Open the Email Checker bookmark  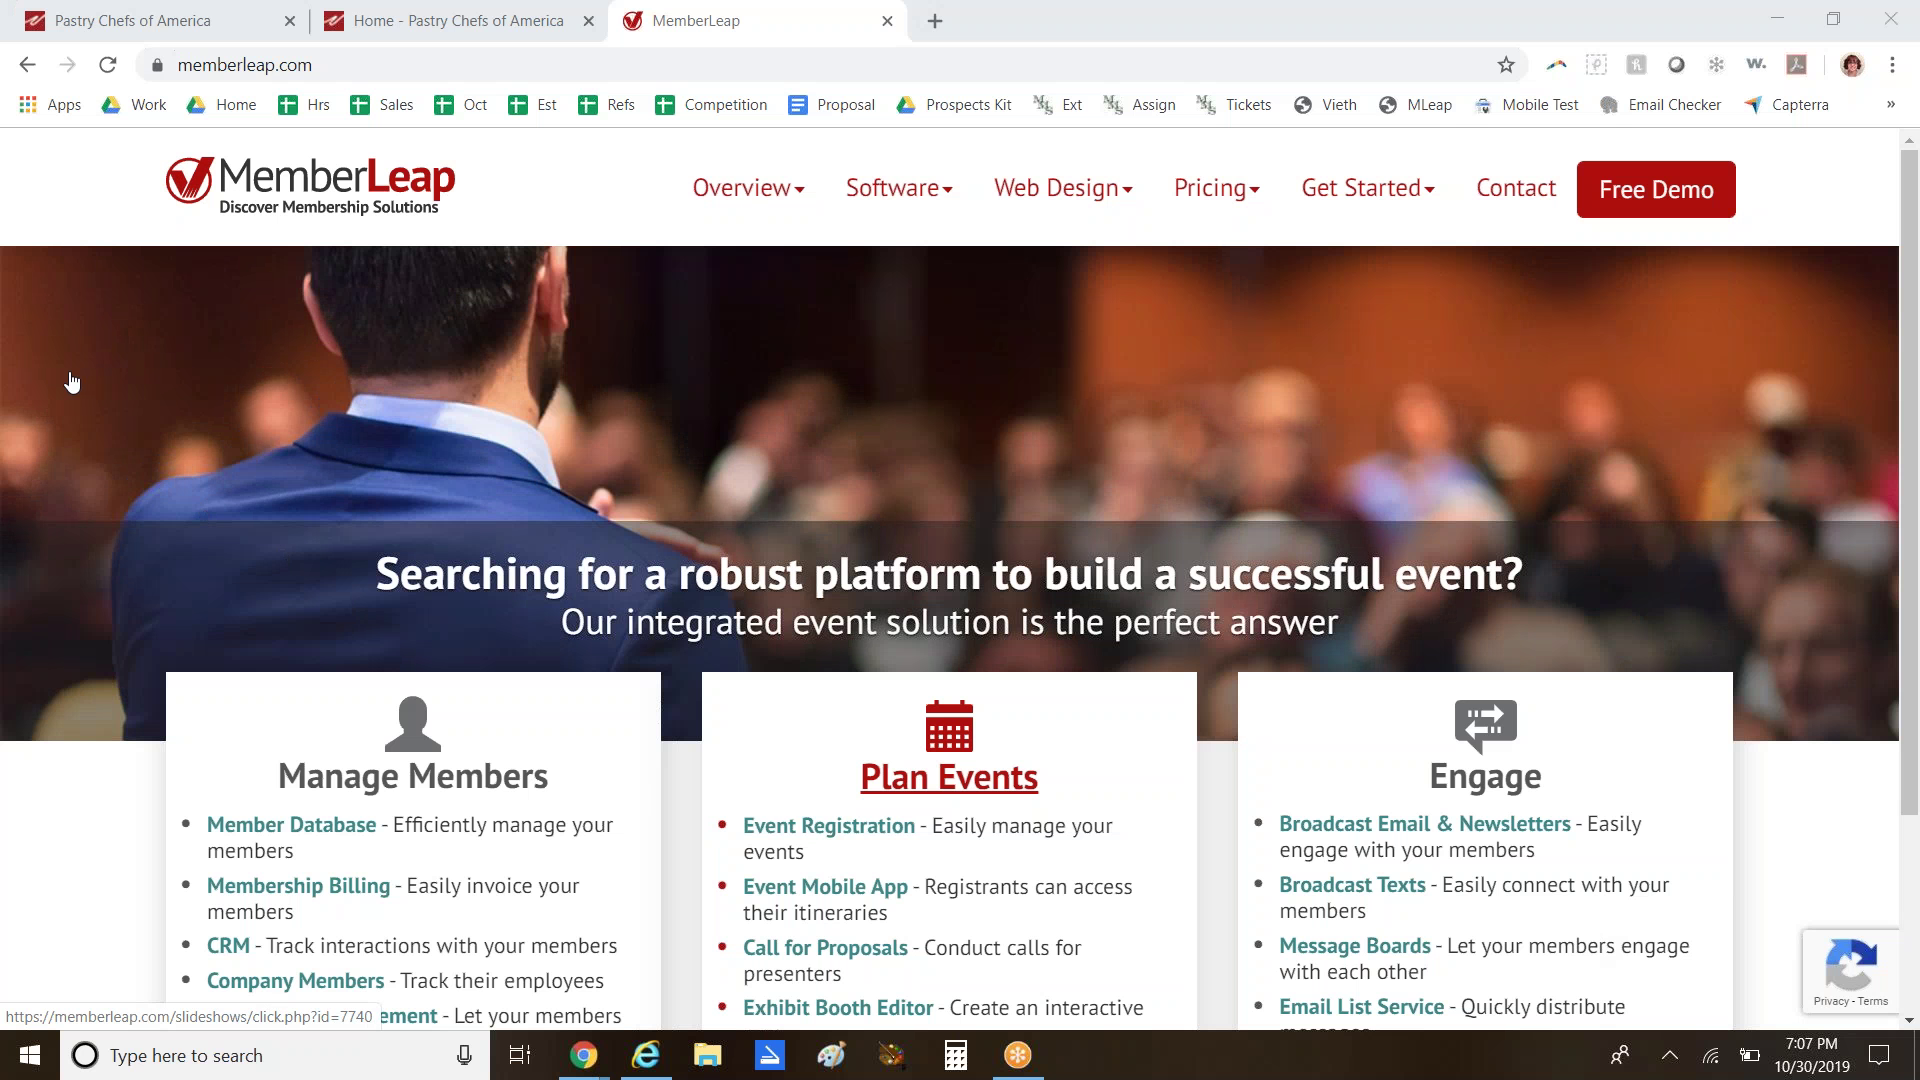(1661, 105)
